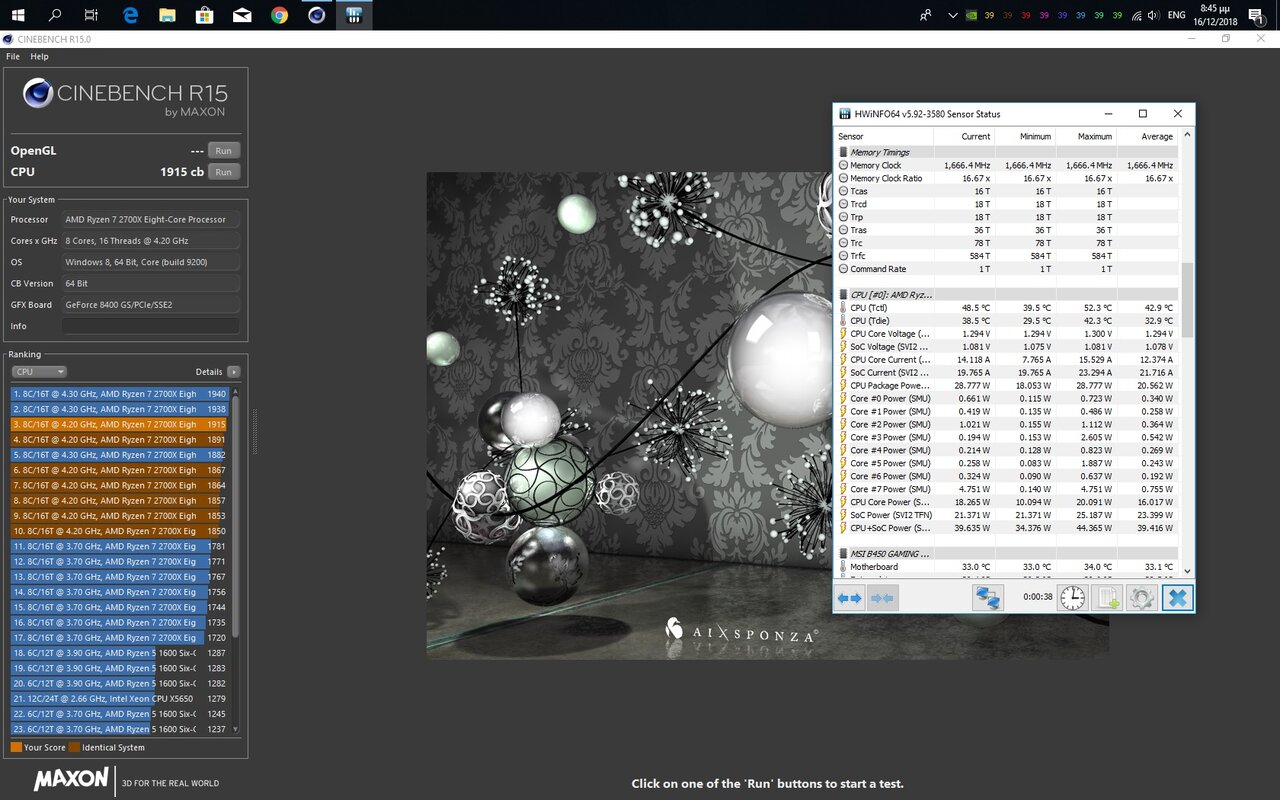This screenshot has width=1280, height=800.
Task: Open Task View from the taskbar
Action: [x=91, y=15]
